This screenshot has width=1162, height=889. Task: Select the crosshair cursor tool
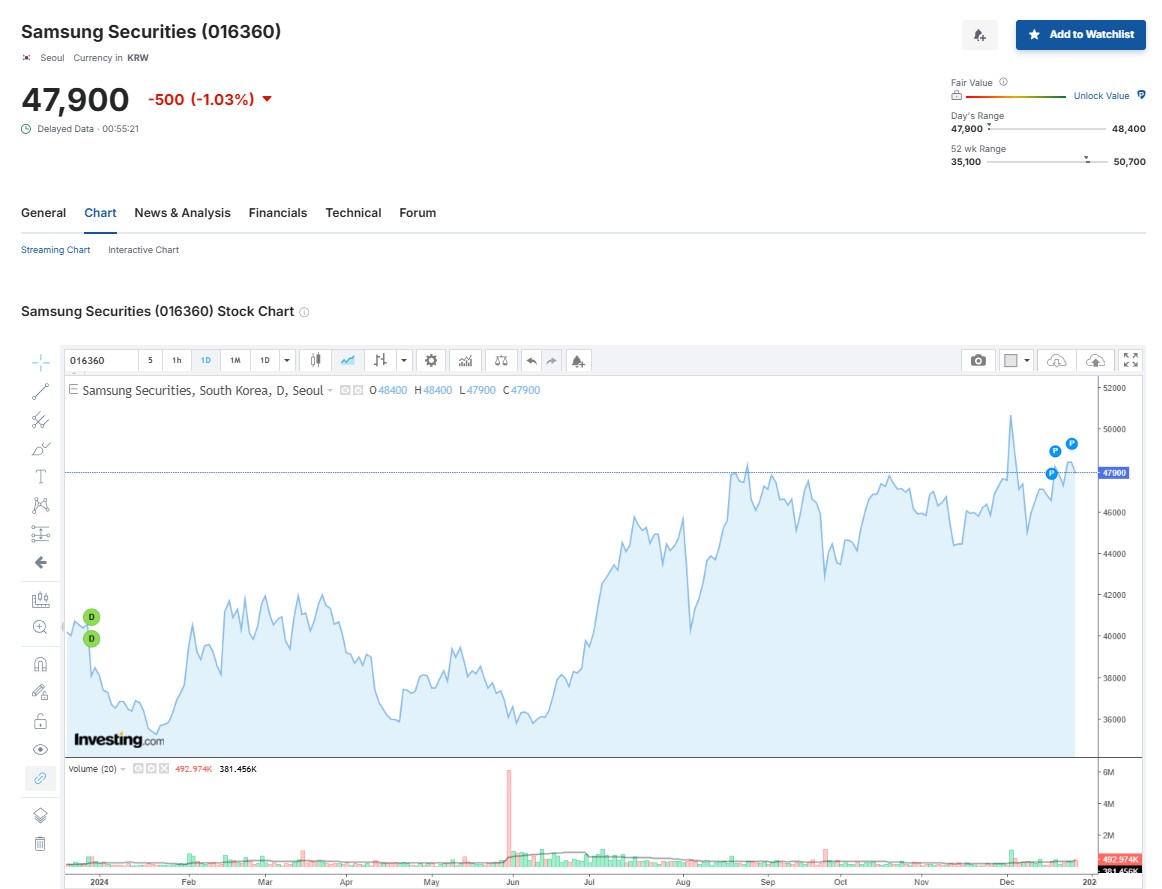pyautogui.click(x=41, y=362)
